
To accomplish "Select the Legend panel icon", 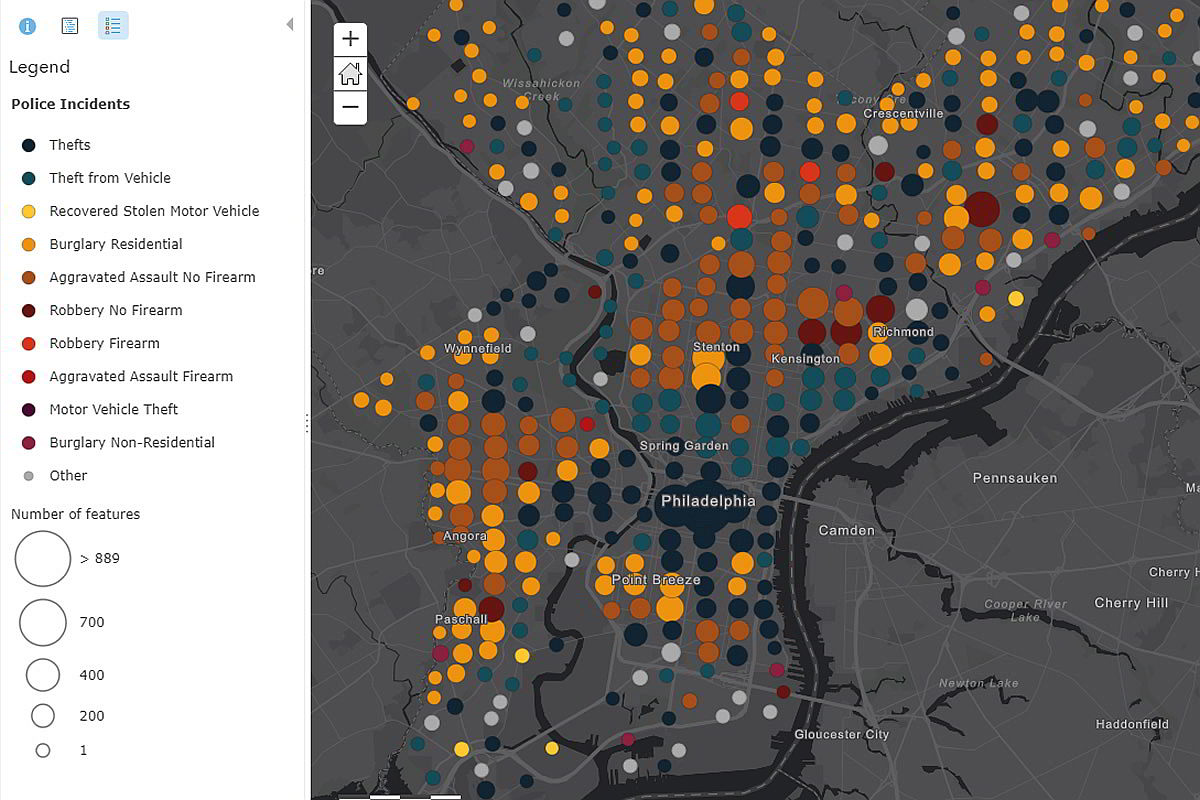I will (x=113, y=26).
